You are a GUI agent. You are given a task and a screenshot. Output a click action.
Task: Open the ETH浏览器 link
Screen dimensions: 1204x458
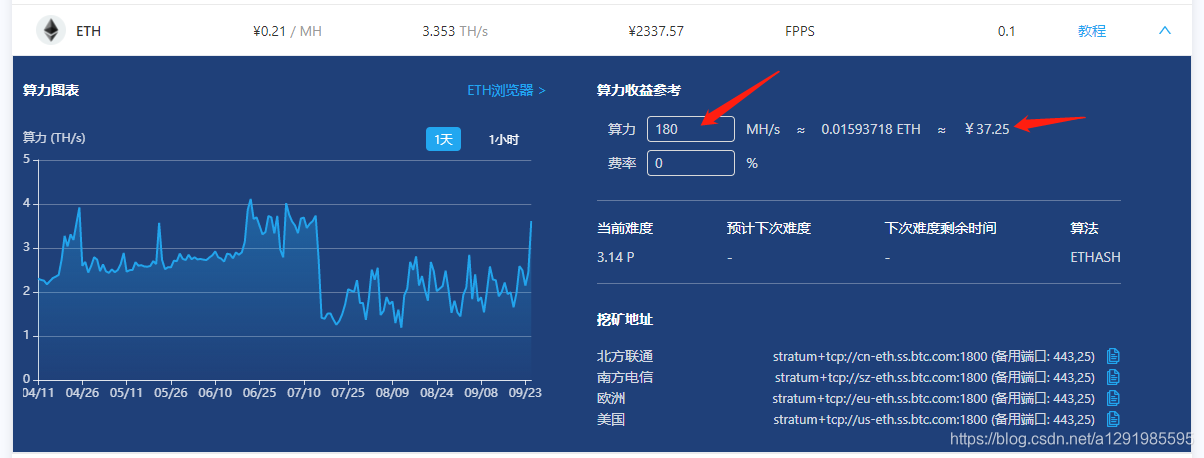pos(506,90)
